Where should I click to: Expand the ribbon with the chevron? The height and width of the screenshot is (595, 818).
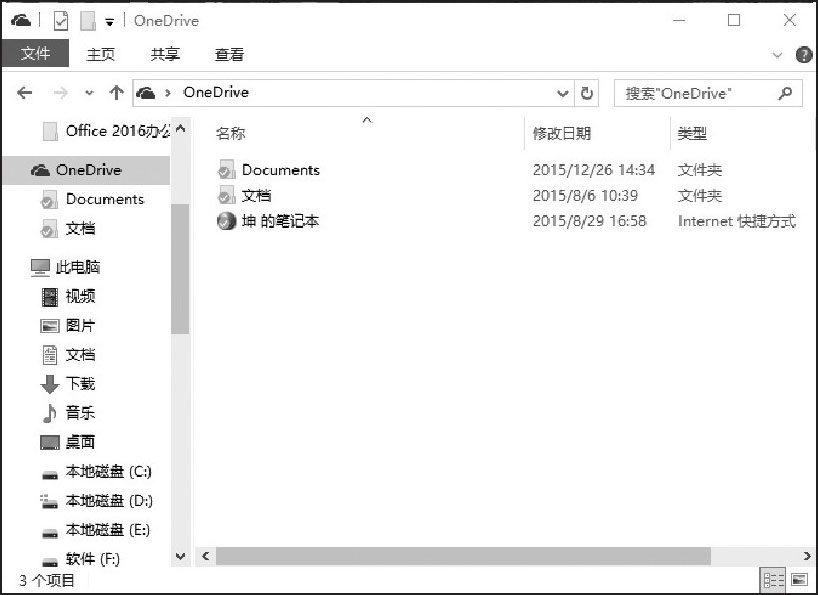coord(777,55)
